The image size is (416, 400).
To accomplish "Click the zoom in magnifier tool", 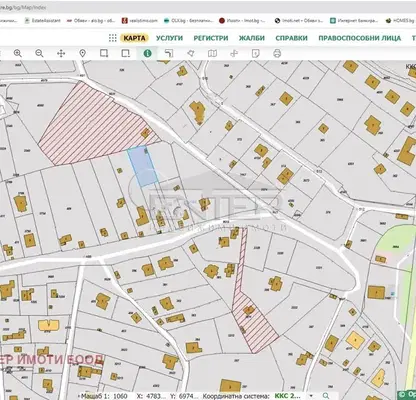I will (x=18, y=53).
